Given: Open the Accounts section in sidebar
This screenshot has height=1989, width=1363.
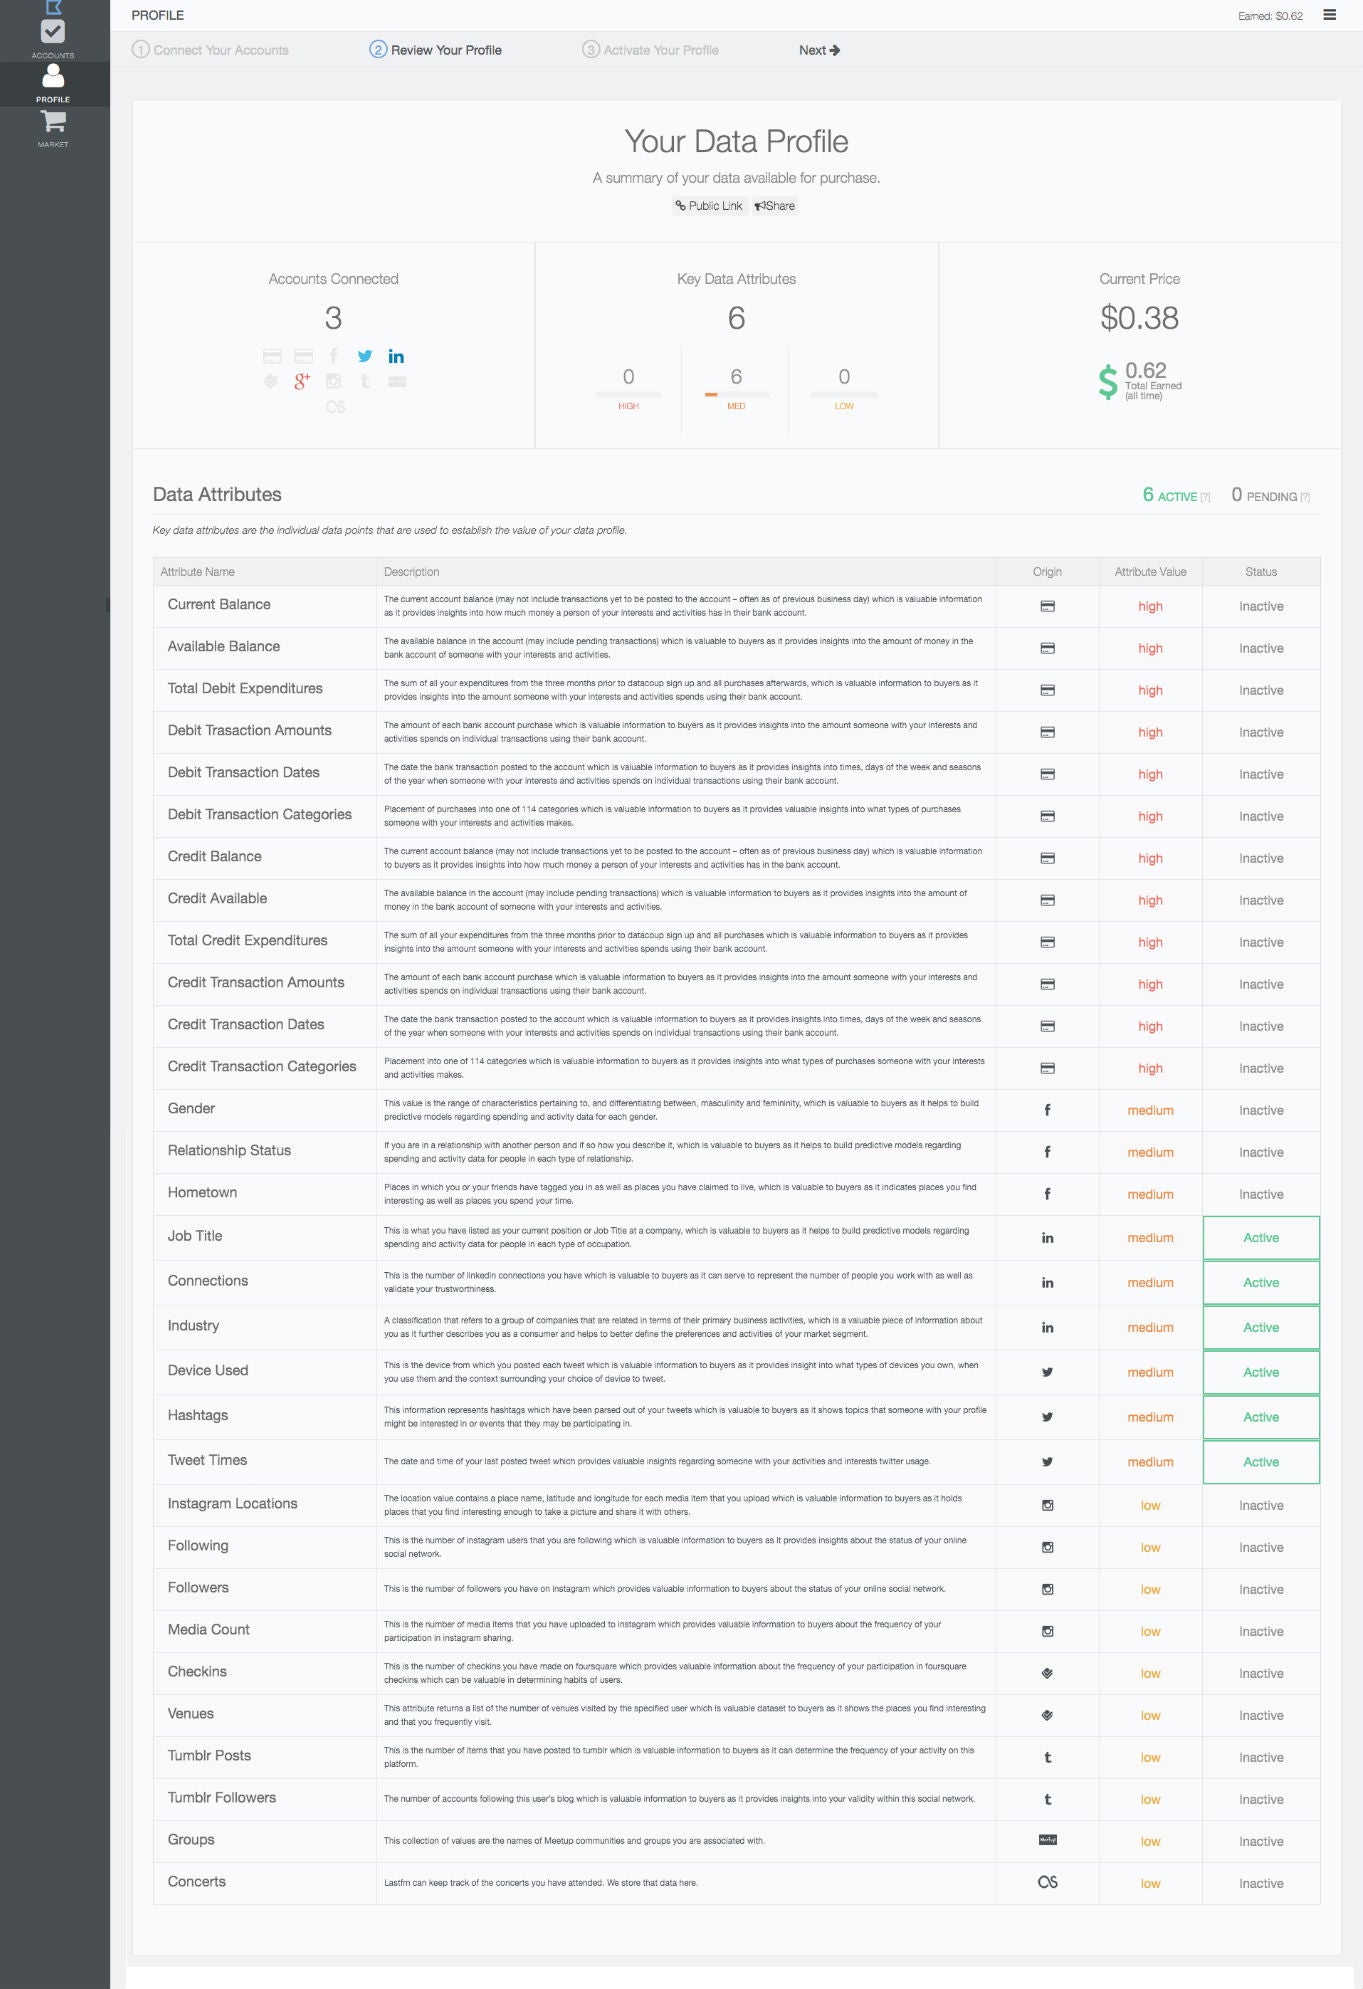Looking at the screenshot, I should click(53, 36).
